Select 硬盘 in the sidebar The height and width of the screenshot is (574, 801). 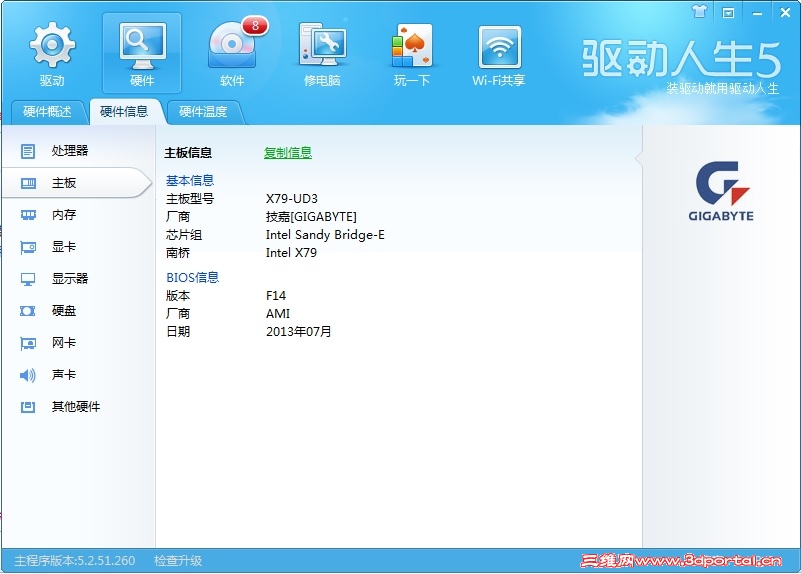64,311
